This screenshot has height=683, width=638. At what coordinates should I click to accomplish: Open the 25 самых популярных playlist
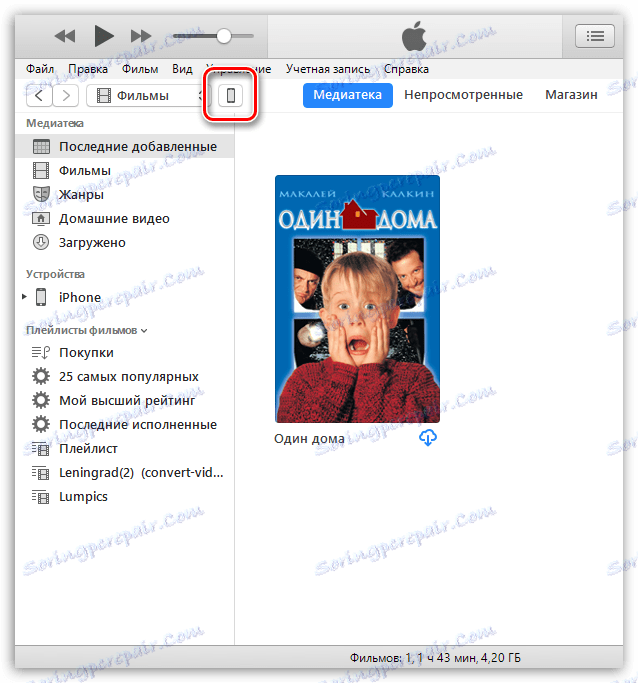pos(125,376)
